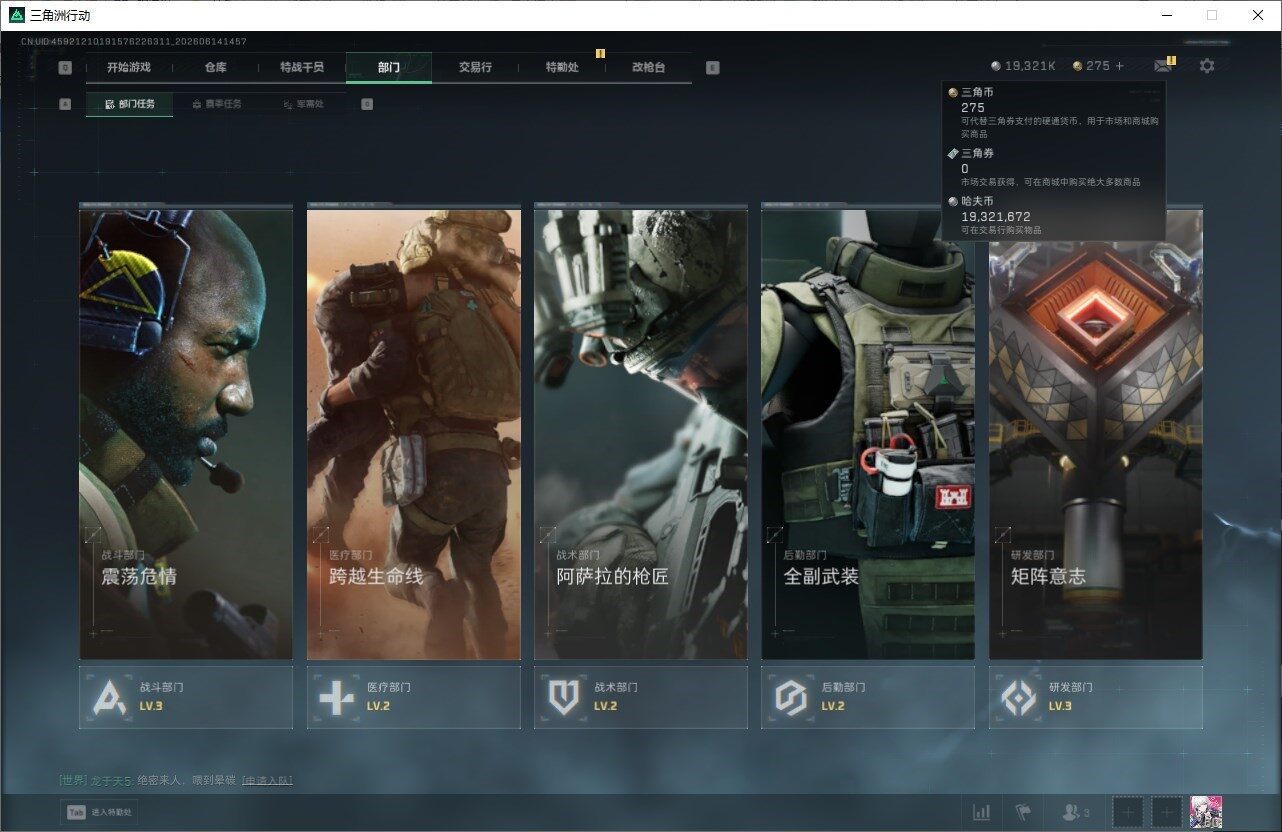Select the 部门 tab
Viewport: 1282px width, 832px height.
click(x=389, y=67)
